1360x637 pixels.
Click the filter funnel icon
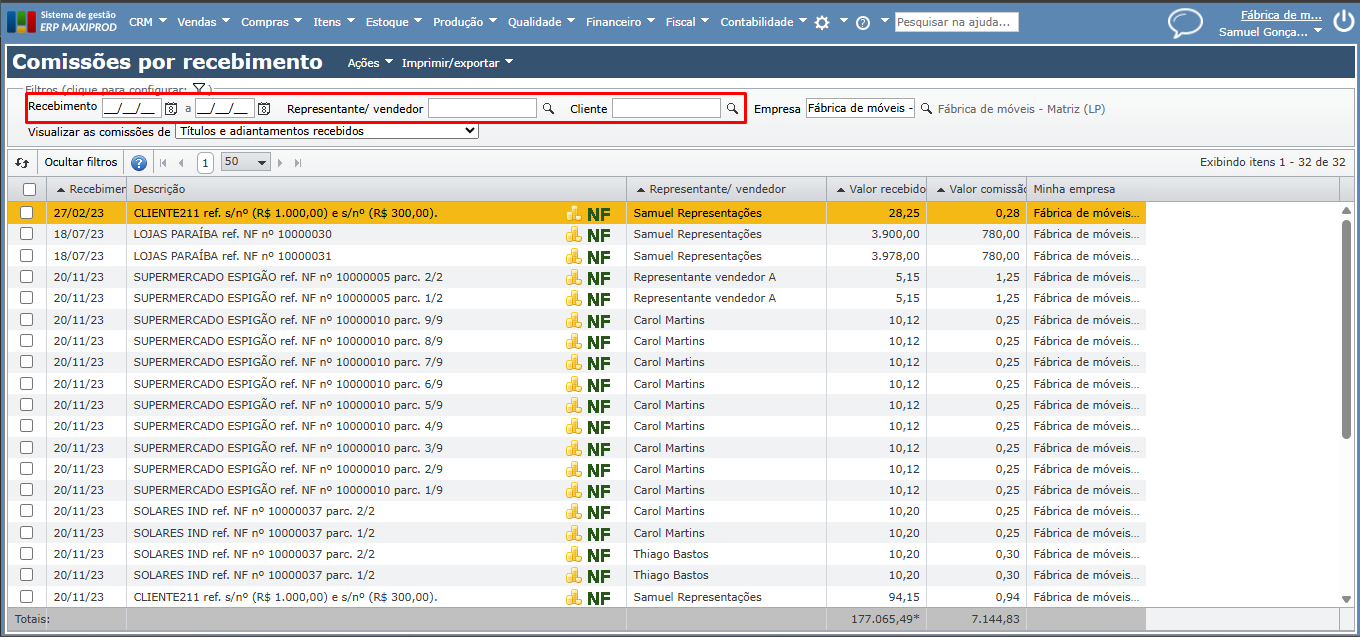tap(199, 89)
